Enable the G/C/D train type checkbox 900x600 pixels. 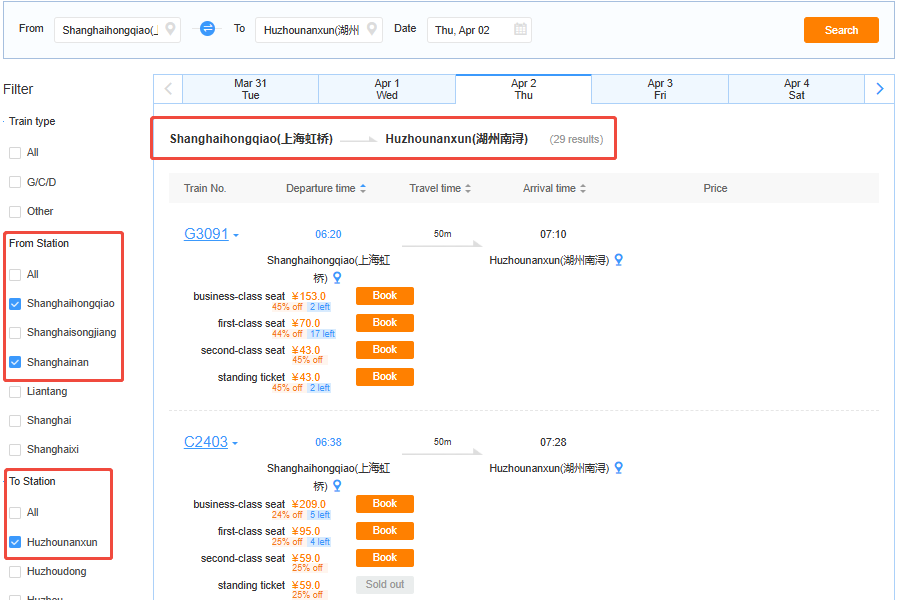(x=15, y=182)
